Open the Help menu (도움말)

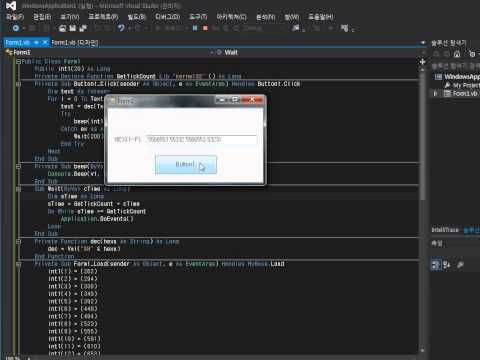pyautogui.click(x=320, y=17)
